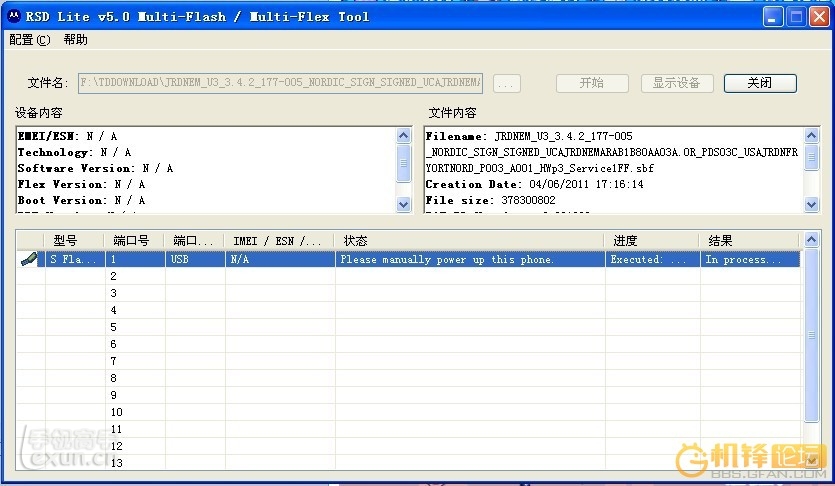Click the port list vertical scrollbar thumb
The image size is (835, 486).
tap(811, 335)
